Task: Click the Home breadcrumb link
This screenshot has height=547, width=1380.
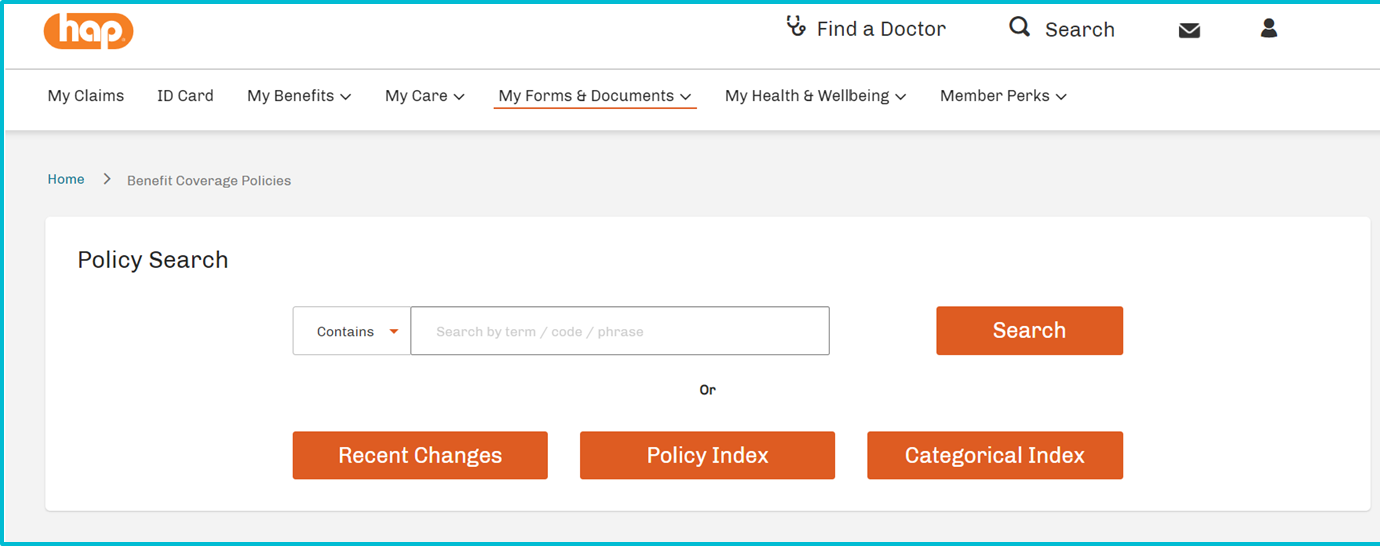Action: point(66,179)
